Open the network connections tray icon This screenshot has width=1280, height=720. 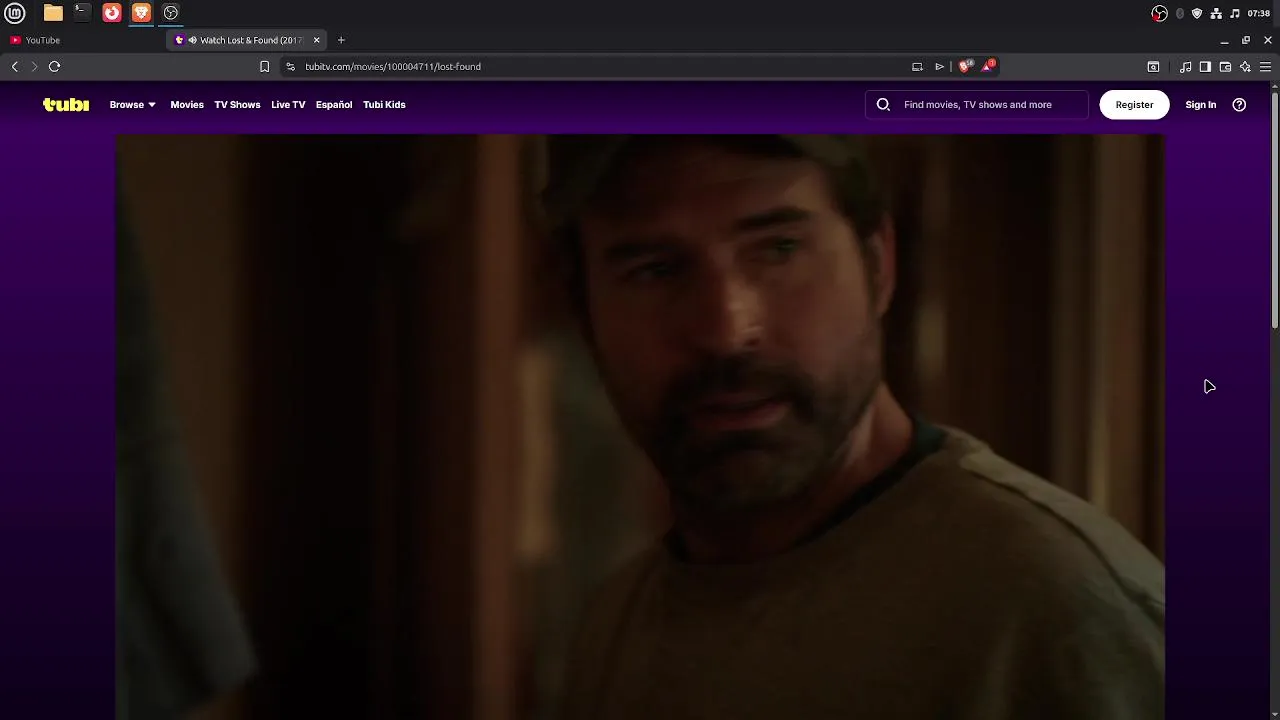point(1216,13)
